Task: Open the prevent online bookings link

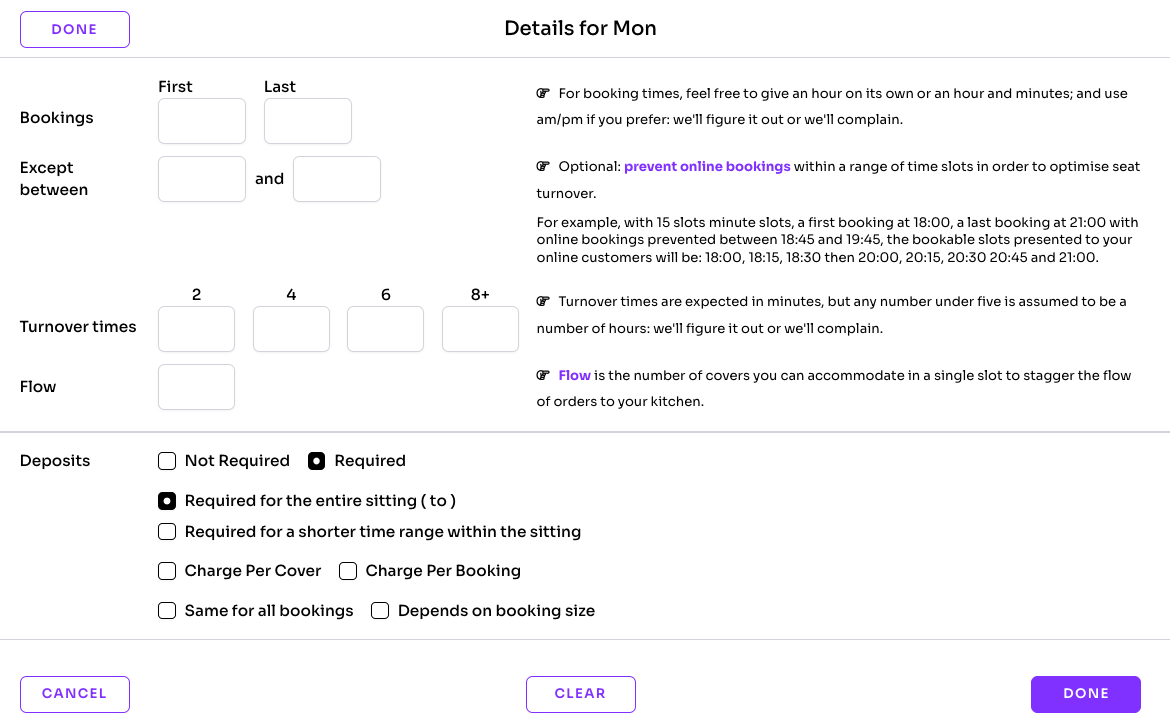Action: [707, 167]
